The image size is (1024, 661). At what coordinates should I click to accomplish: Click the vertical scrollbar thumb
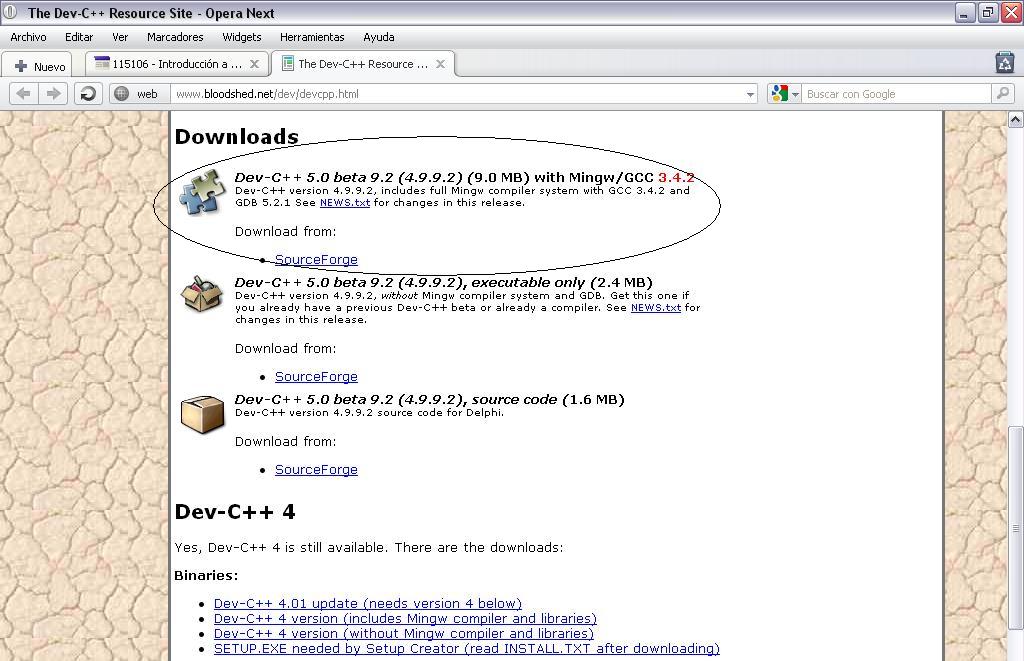(x=1016, y=528)
